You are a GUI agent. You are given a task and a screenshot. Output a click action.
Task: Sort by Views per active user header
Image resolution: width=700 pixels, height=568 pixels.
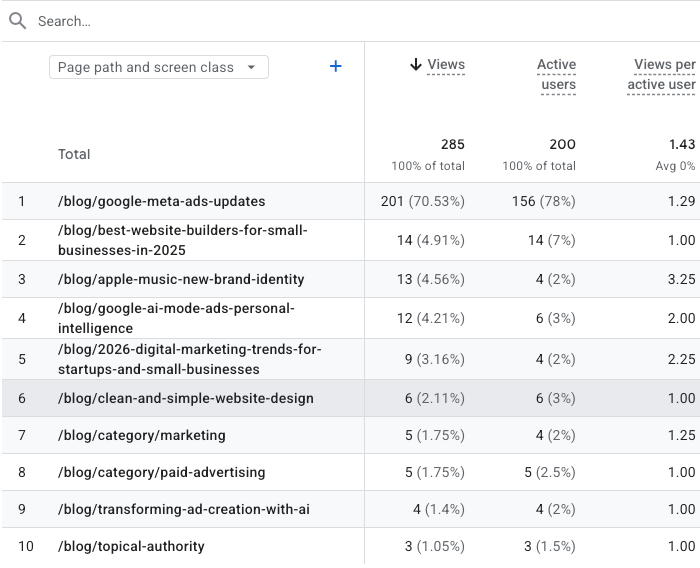pyautogui.click(x=661, y=74)
